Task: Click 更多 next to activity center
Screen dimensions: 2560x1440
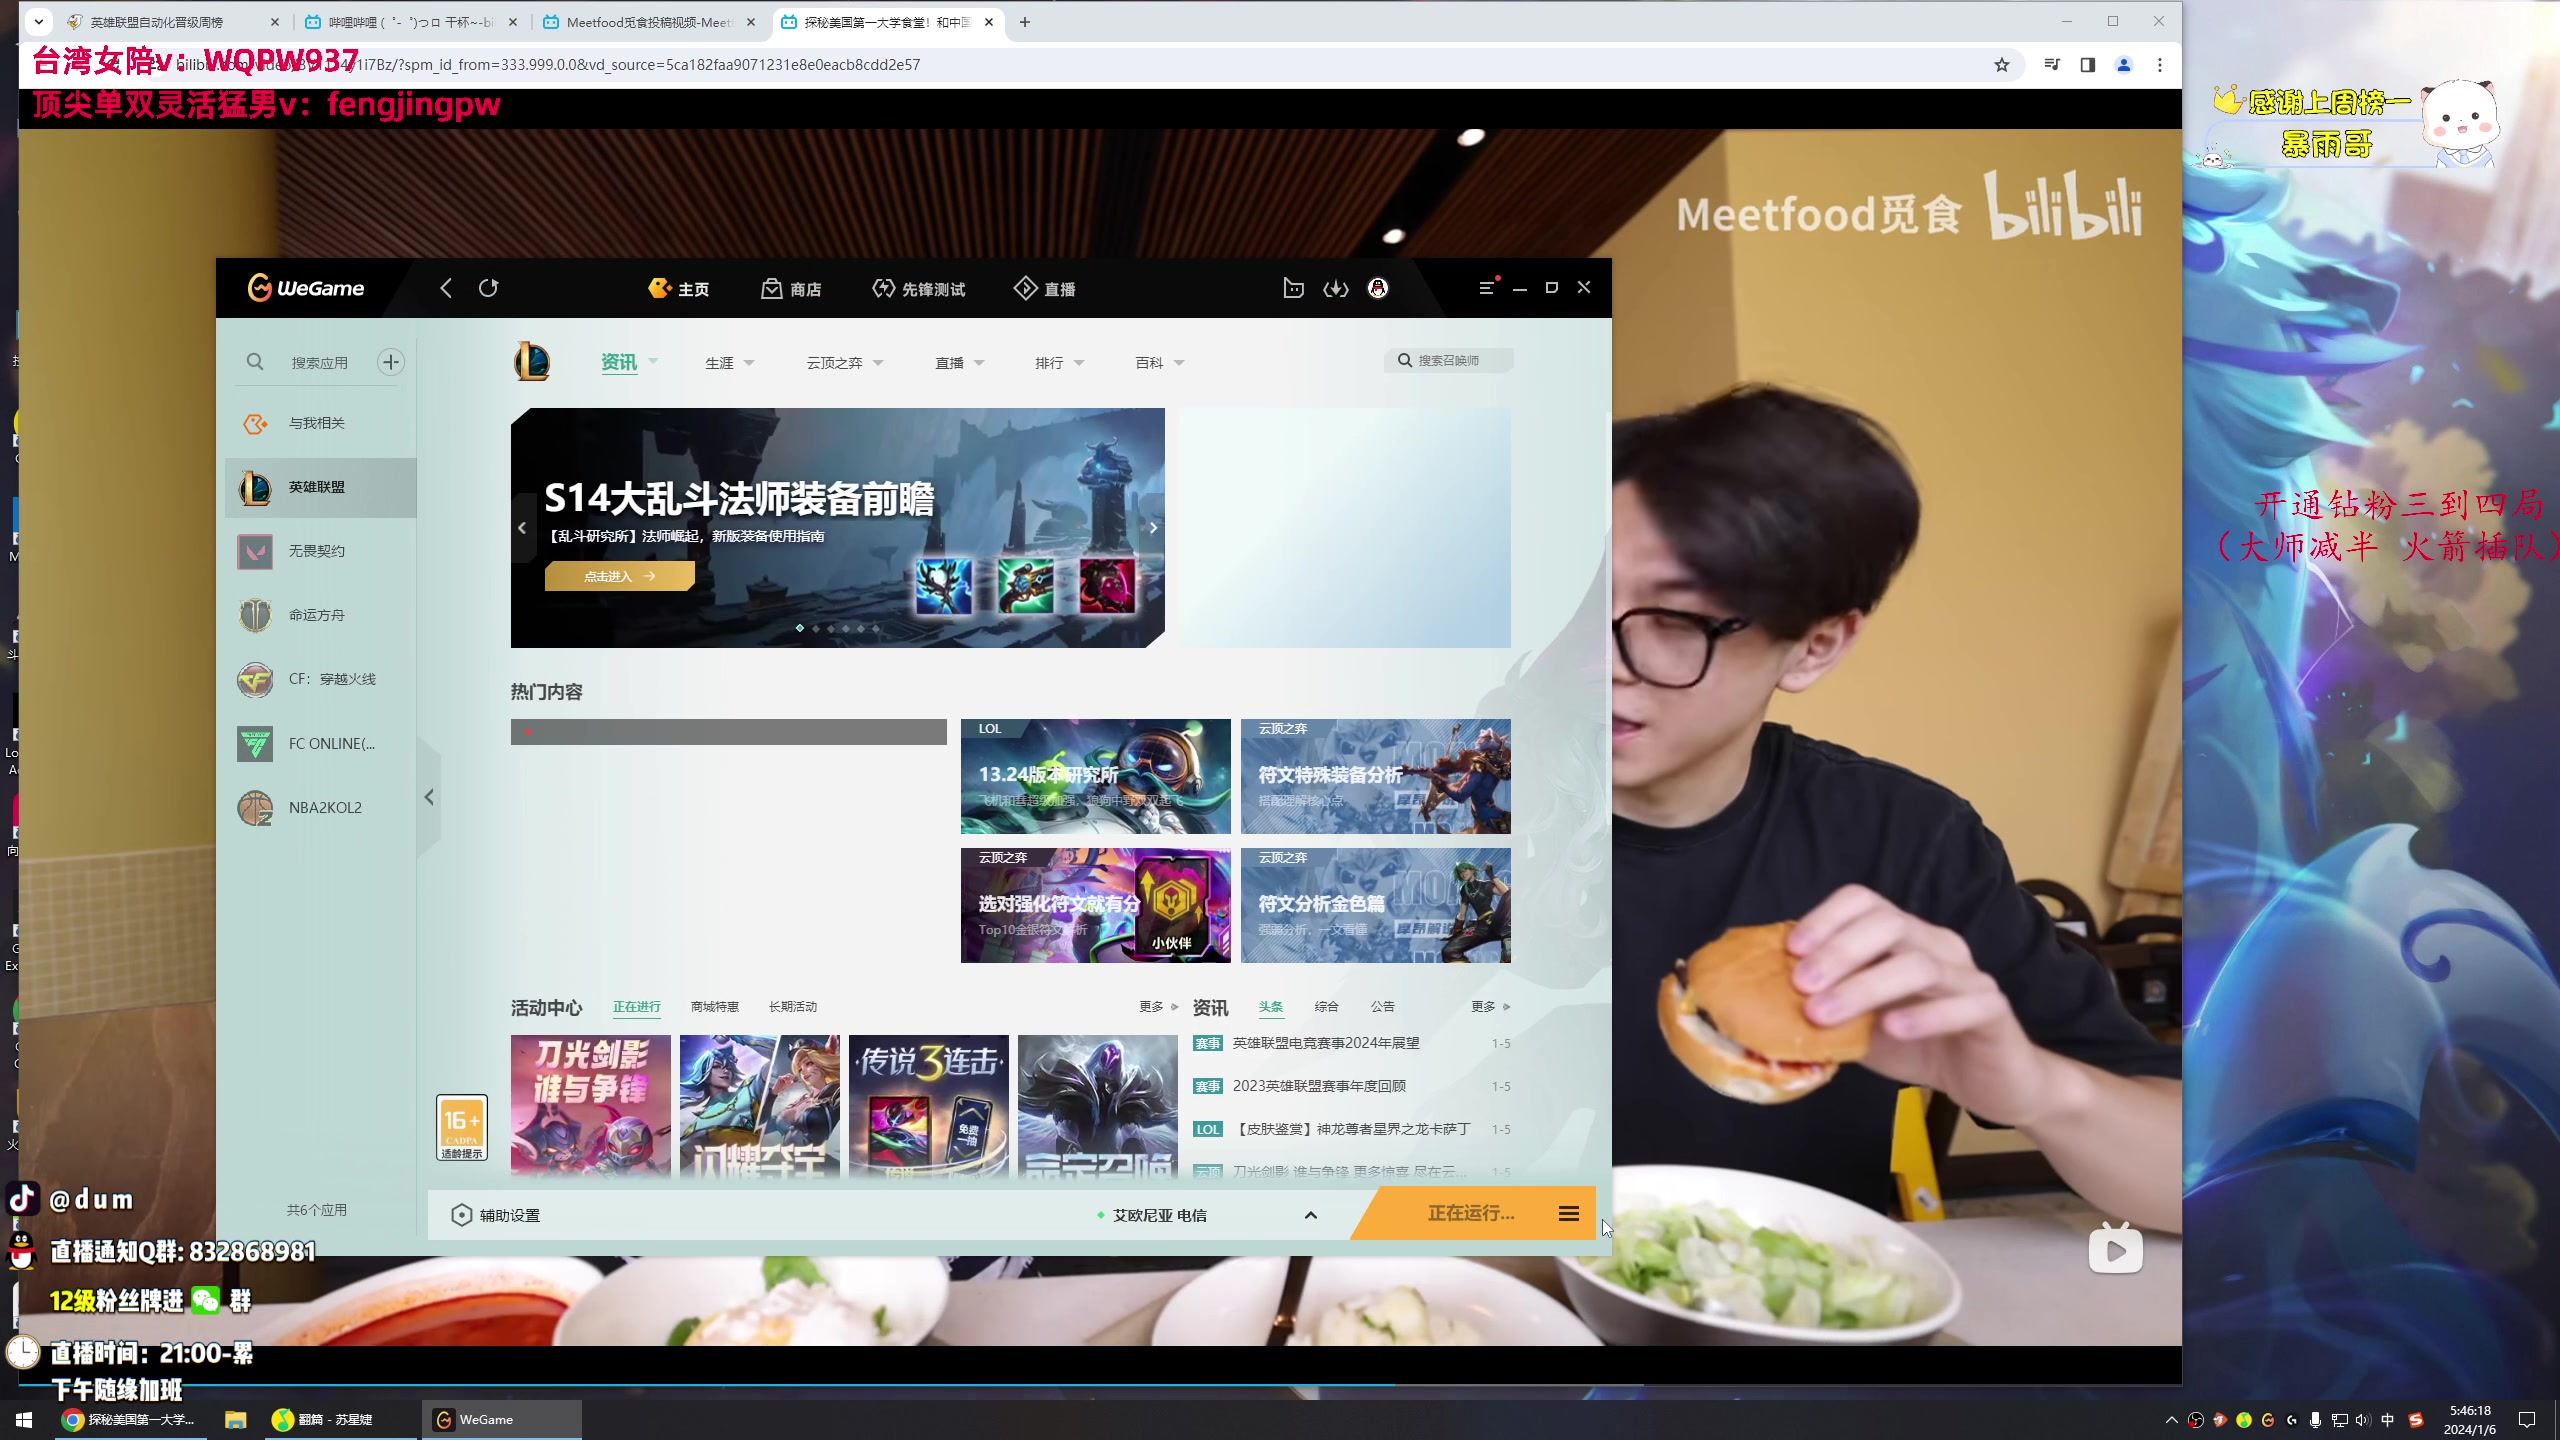Action: [1158, 1007]
